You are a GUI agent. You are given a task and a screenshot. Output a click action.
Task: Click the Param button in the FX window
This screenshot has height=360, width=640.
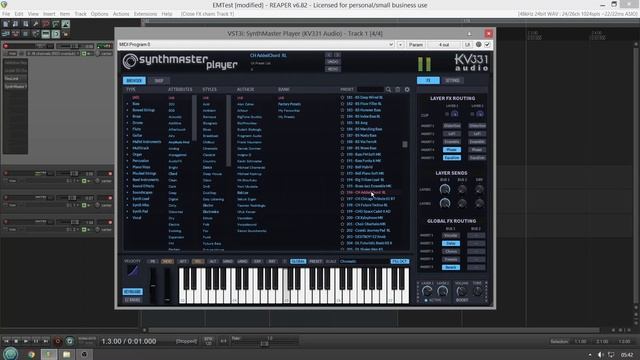click(416, 44)
